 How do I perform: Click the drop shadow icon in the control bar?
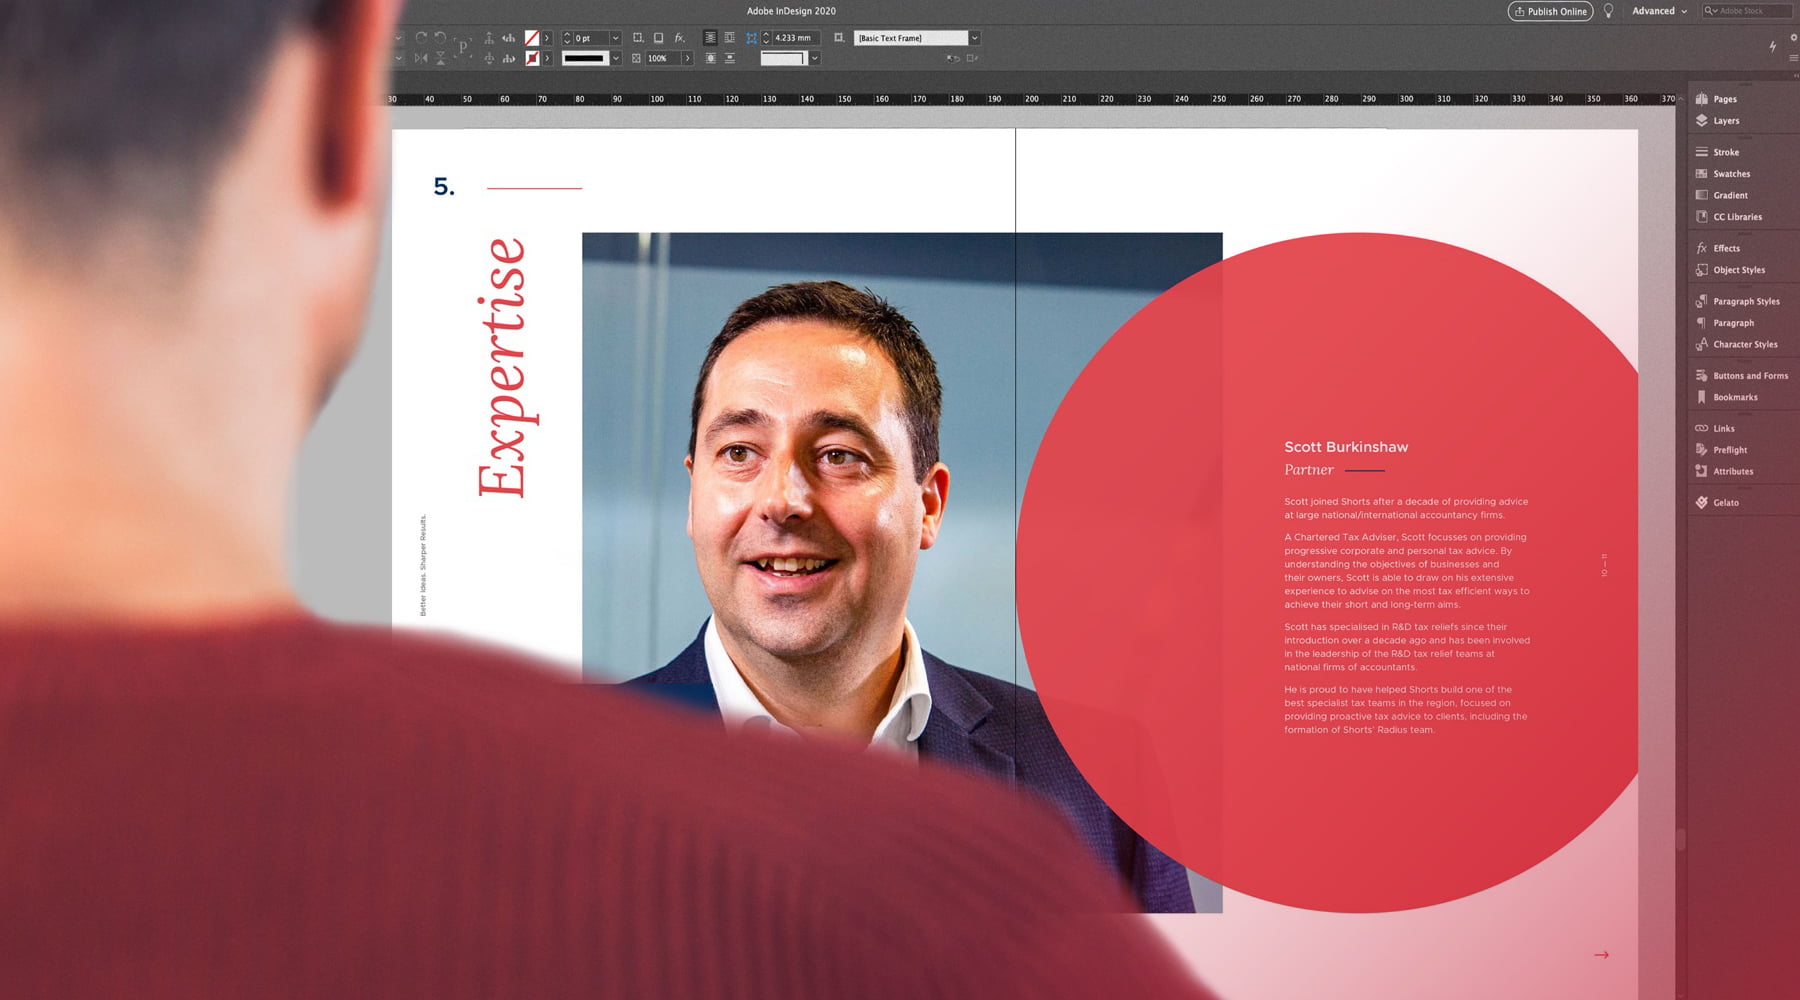(658, 38)
